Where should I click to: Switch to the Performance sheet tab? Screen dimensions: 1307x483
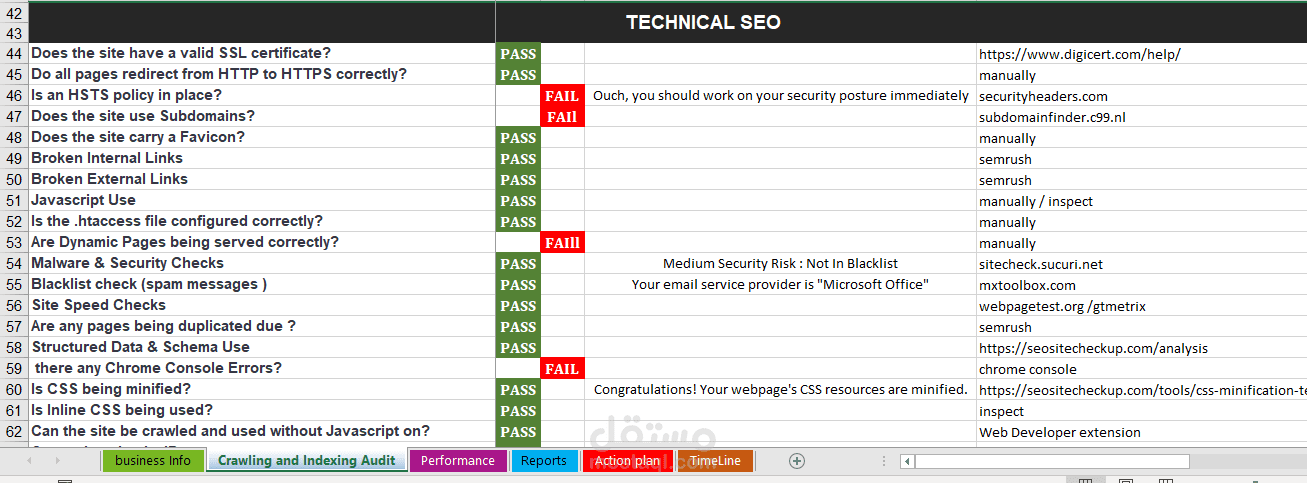(457, 461)
